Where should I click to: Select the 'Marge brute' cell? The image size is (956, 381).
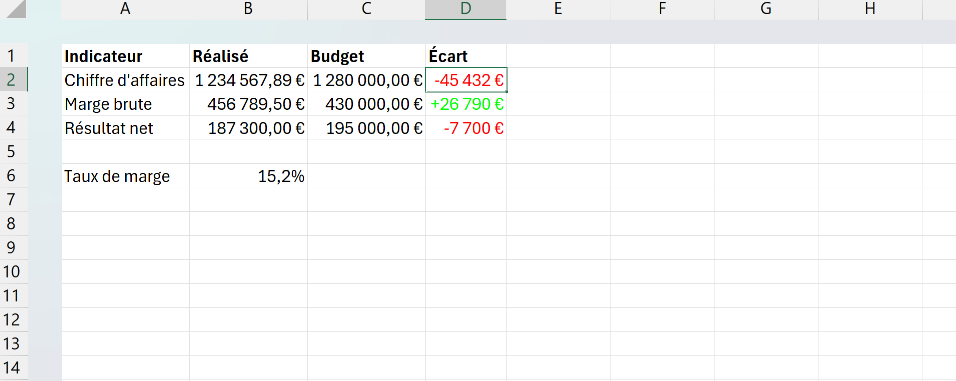click(x=126, y=104)
